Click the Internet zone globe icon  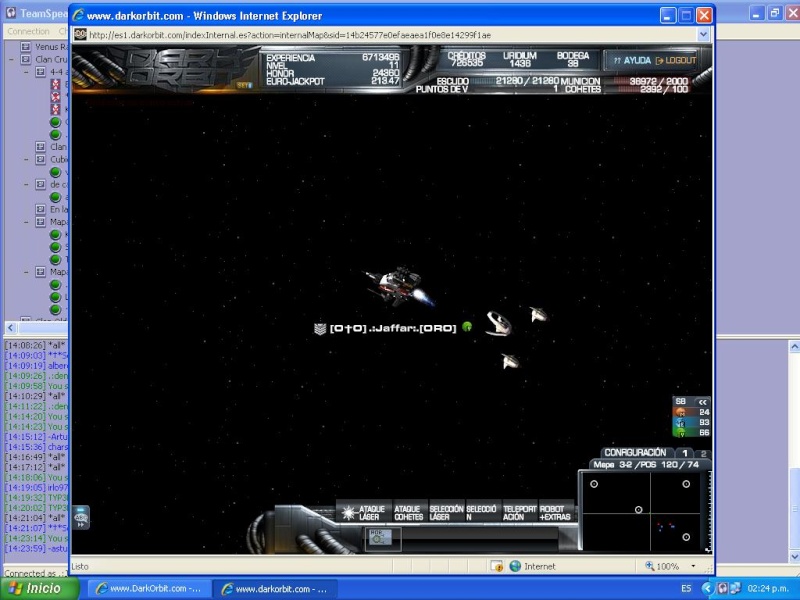click(x=515, y=566)
